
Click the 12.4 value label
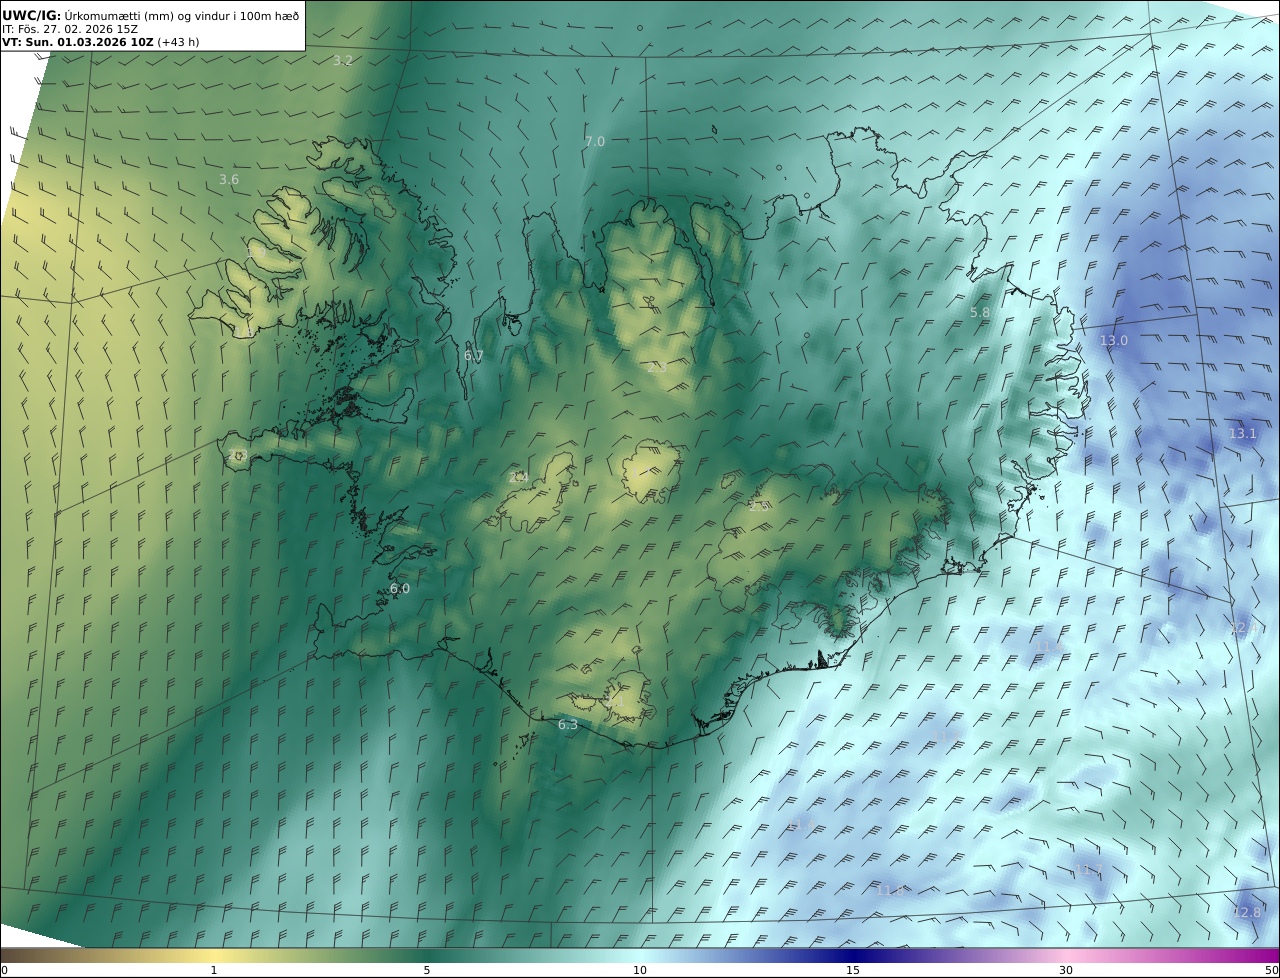point(1242,629)
